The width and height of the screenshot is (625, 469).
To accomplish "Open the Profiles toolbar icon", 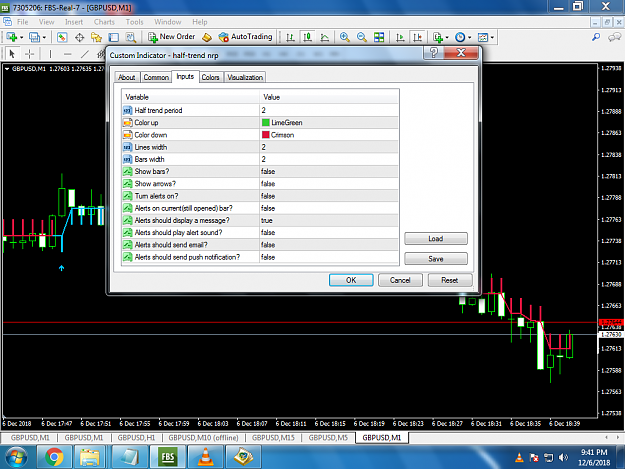I will (x=34, y=37).
